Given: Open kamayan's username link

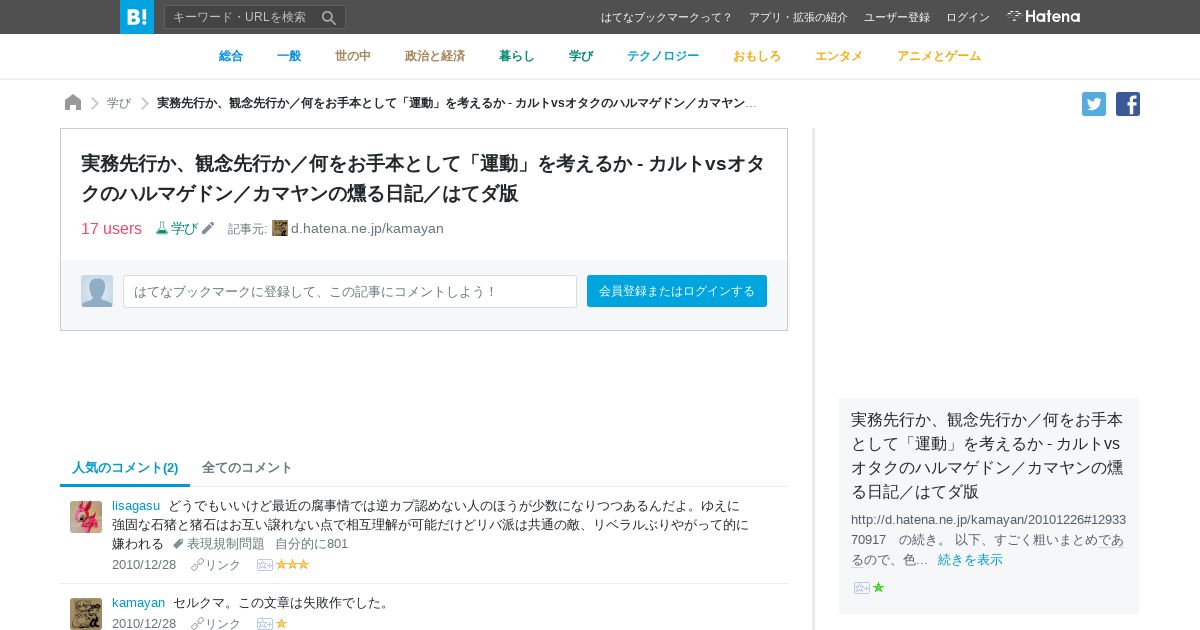Looking at the screenshot, I should click(x=138, y=603).
